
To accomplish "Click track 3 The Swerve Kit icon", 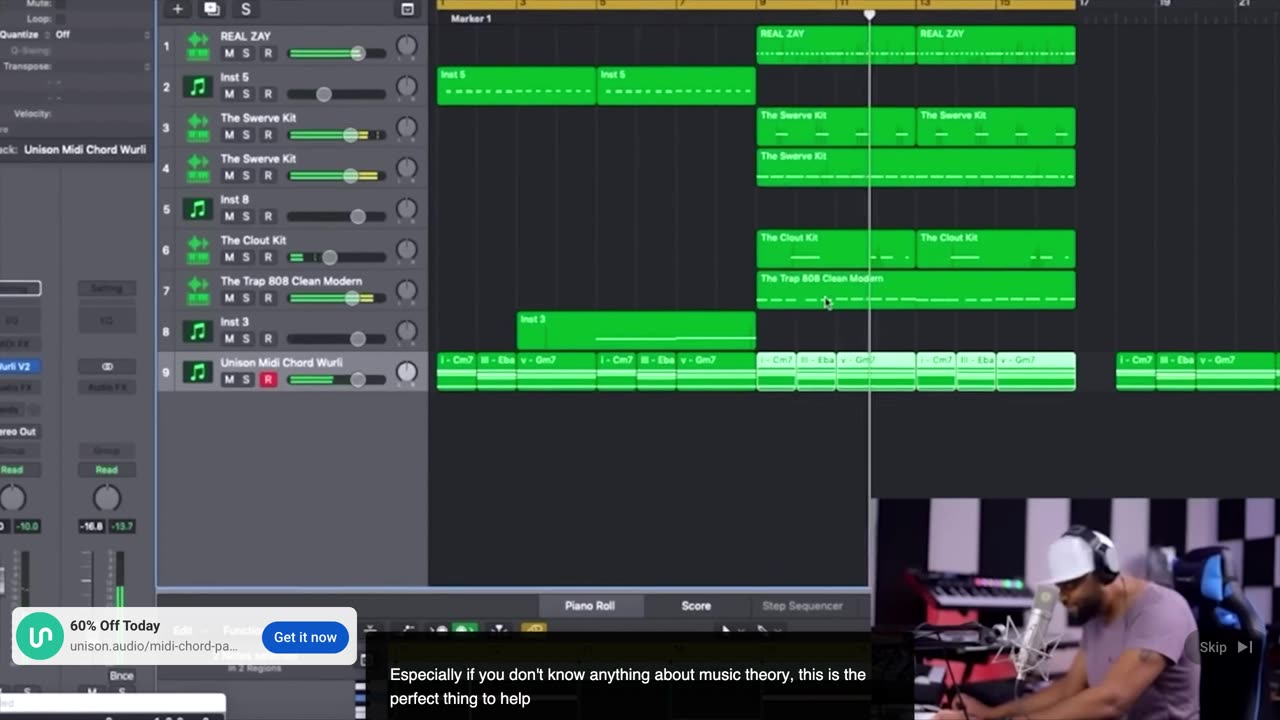I will [198, 128].
